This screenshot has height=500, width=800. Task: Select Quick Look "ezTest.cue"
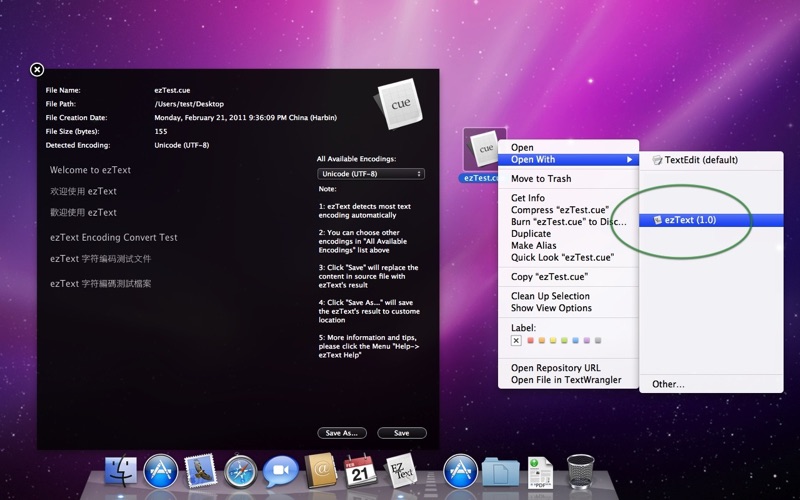tap(568, 258)
